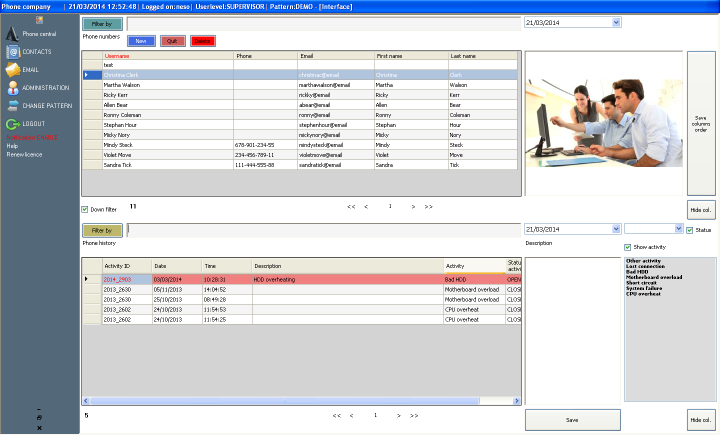Click the blue New button

tap(141, 41)
